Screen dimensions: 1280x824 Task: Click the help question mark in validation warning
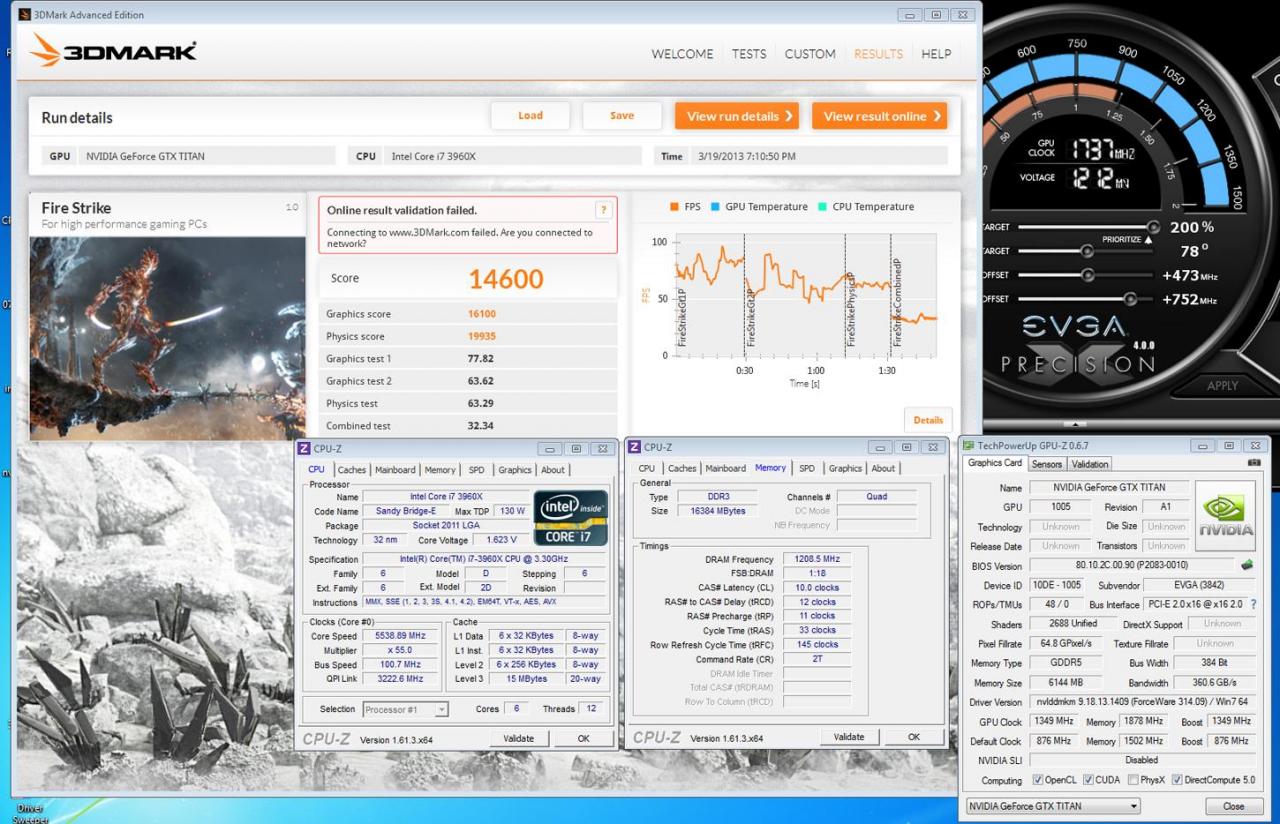pos(603,210)
